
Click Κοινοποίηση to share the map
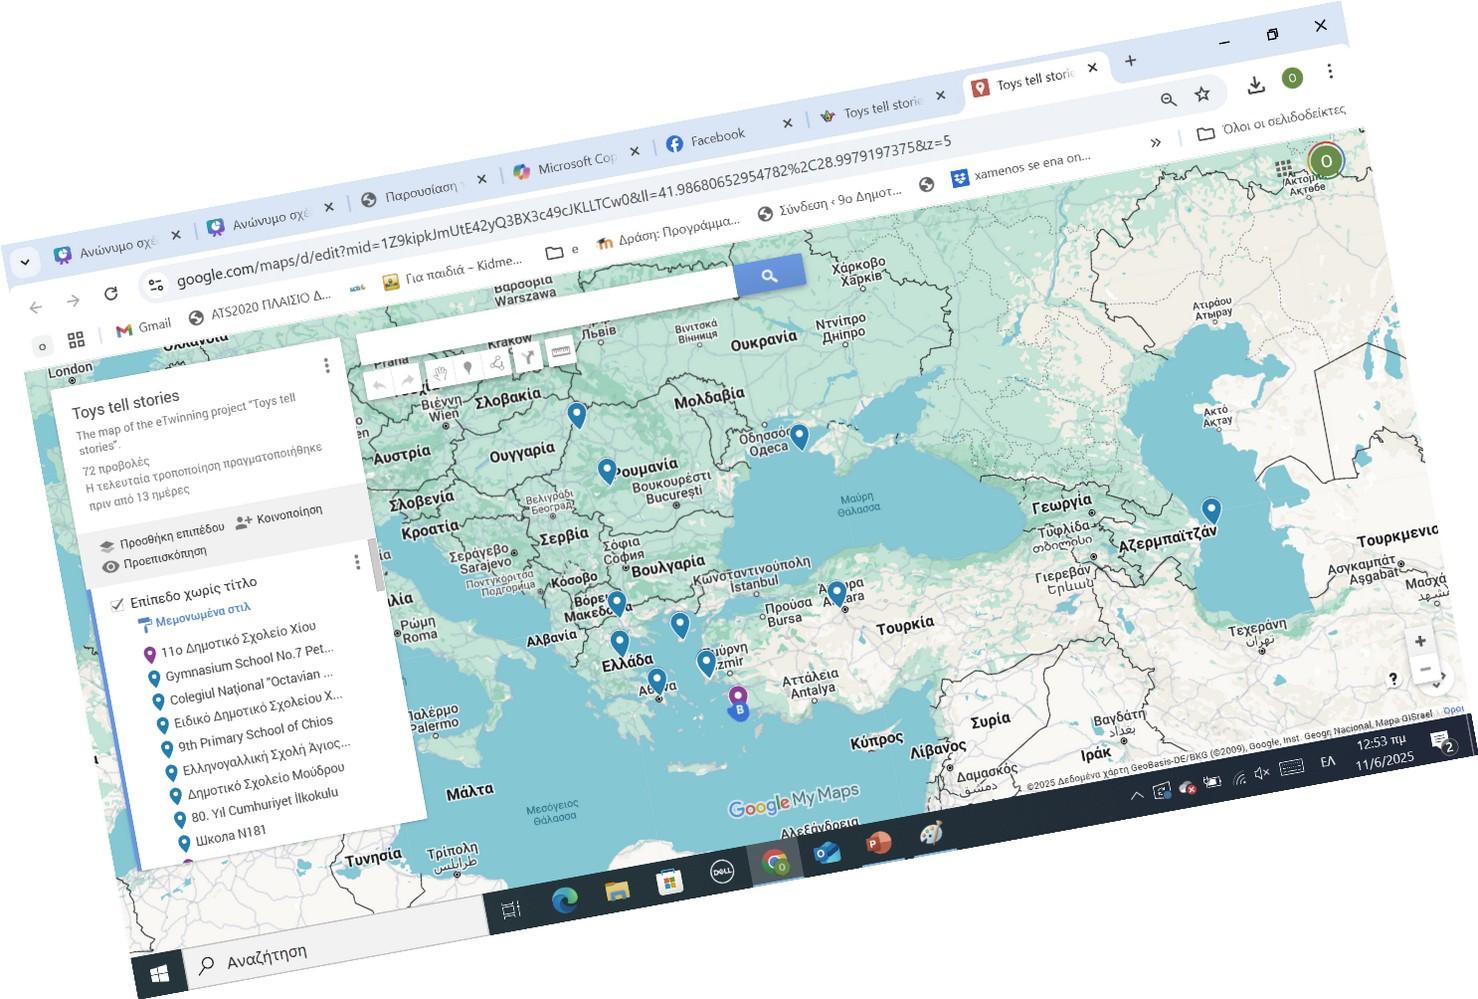[279, 516]
